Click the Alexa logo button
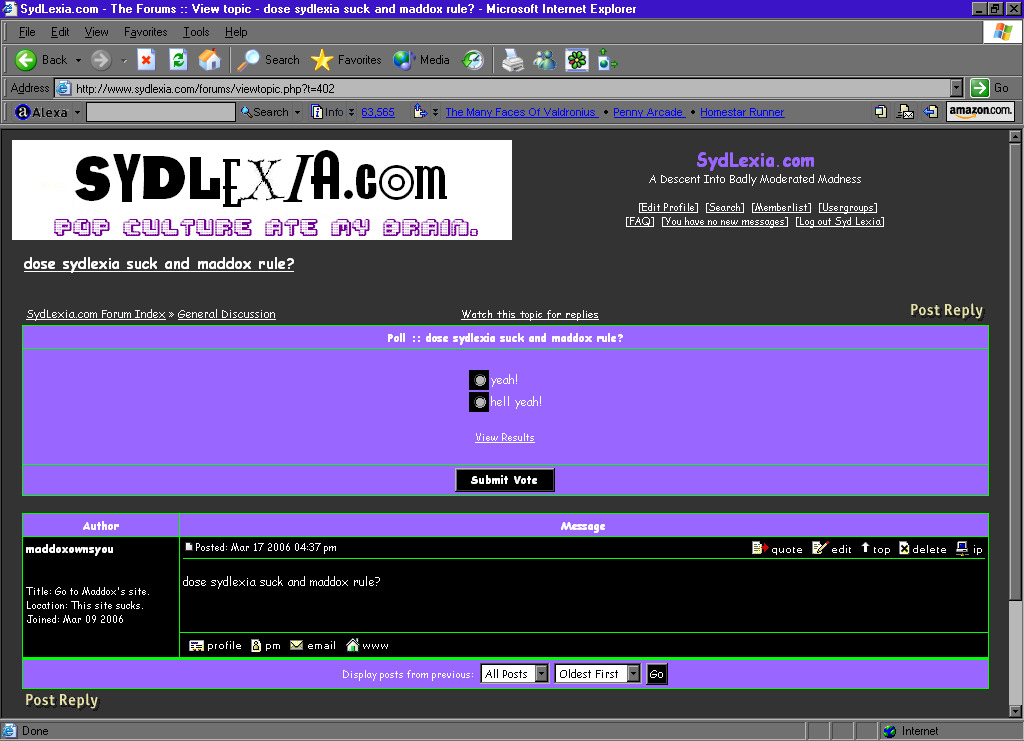The image size is (1024, 741). click(x=41, y=112)
